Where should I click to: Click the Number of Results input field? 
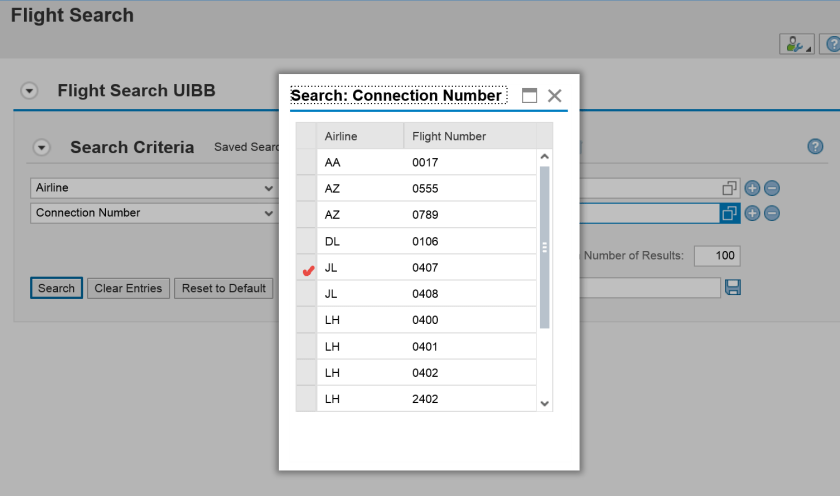click(x=716, y=256)
